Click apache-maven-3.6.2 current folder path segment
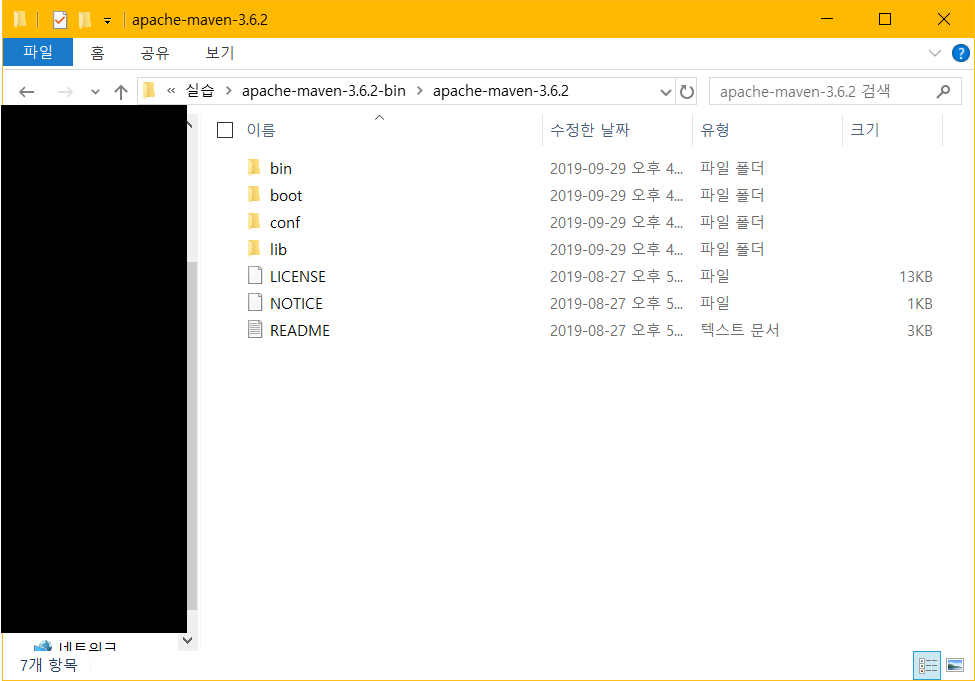Image resolution: width=975 pixels, height=681 pixels. coord(501,91)
